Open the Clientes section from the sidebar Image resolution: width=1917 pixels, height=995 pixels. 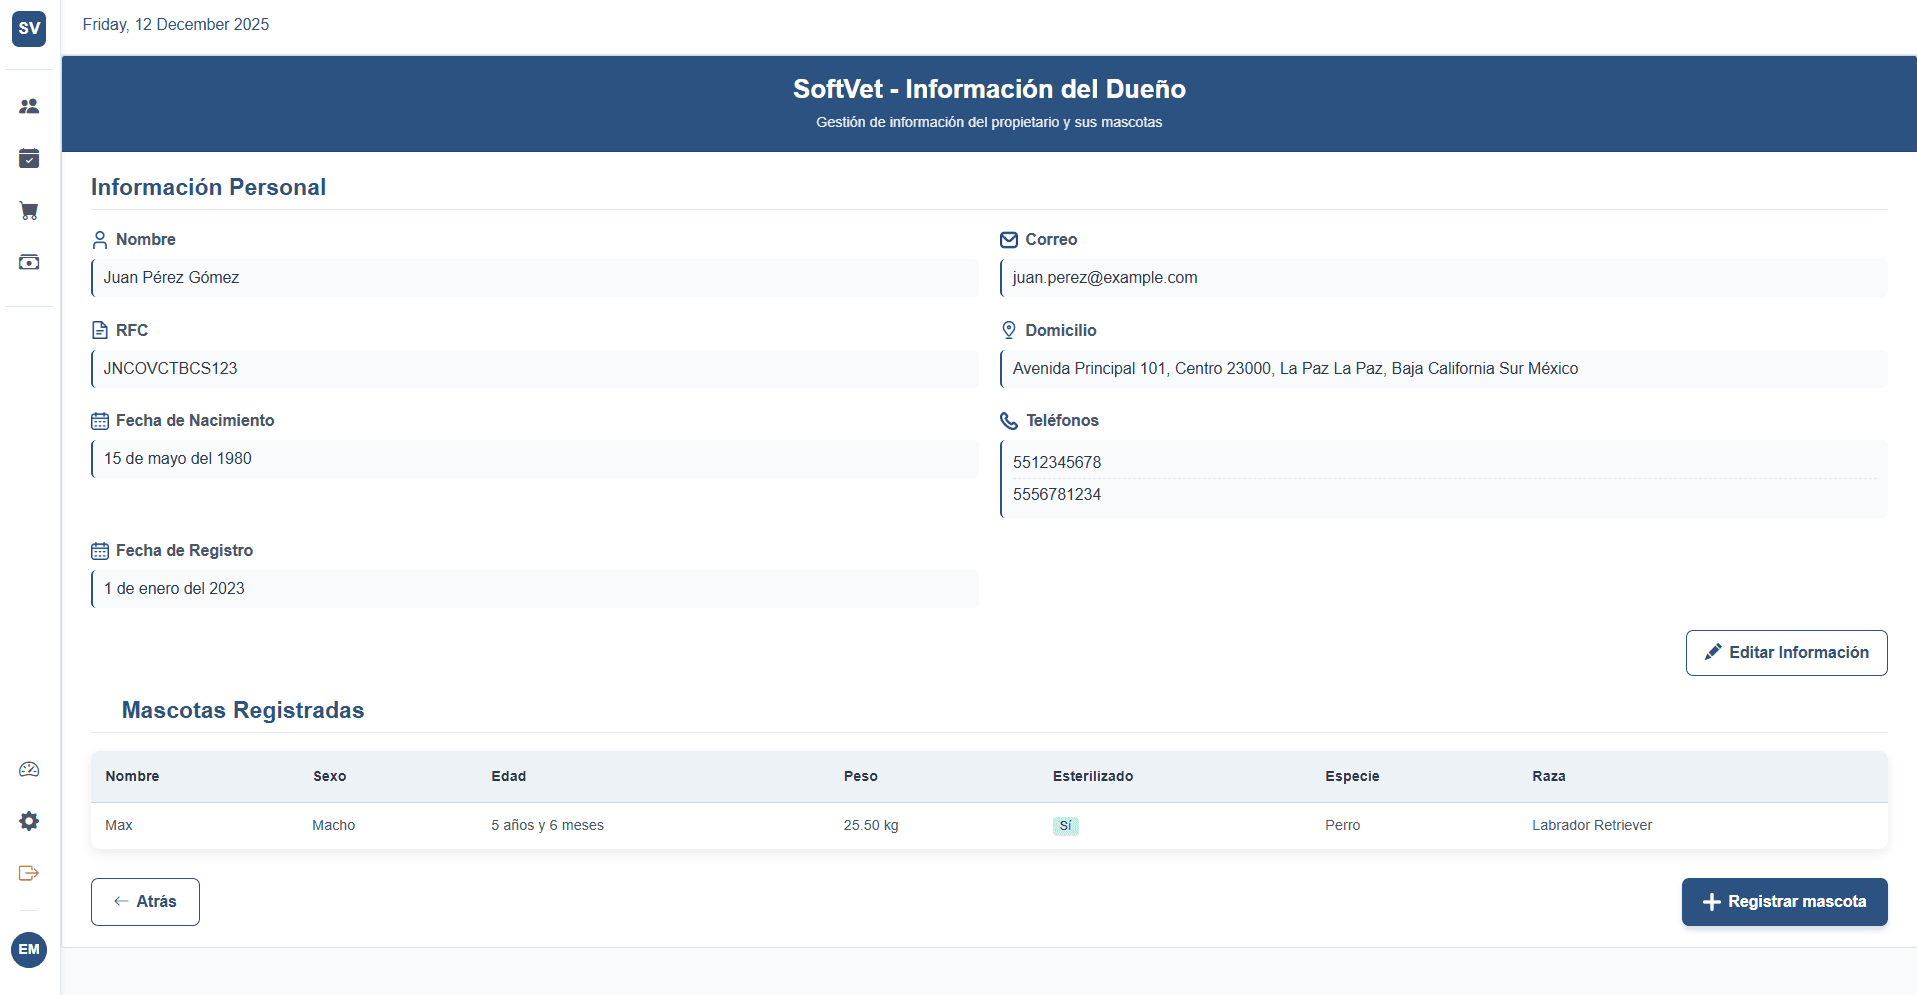[29, 106]
